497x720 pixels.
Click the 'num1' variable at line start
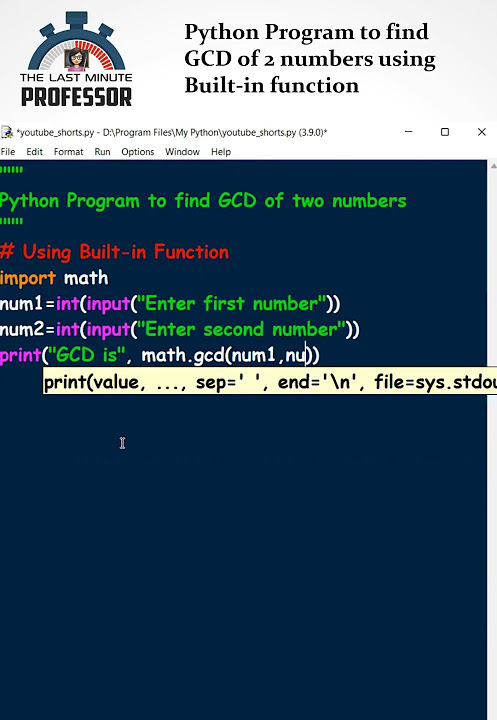coord(21,304)
